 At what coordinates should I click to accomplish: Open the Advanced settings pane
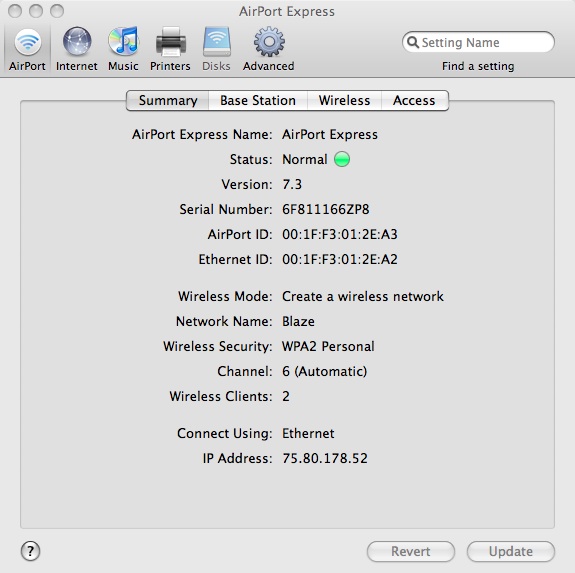tap(269, 48)
